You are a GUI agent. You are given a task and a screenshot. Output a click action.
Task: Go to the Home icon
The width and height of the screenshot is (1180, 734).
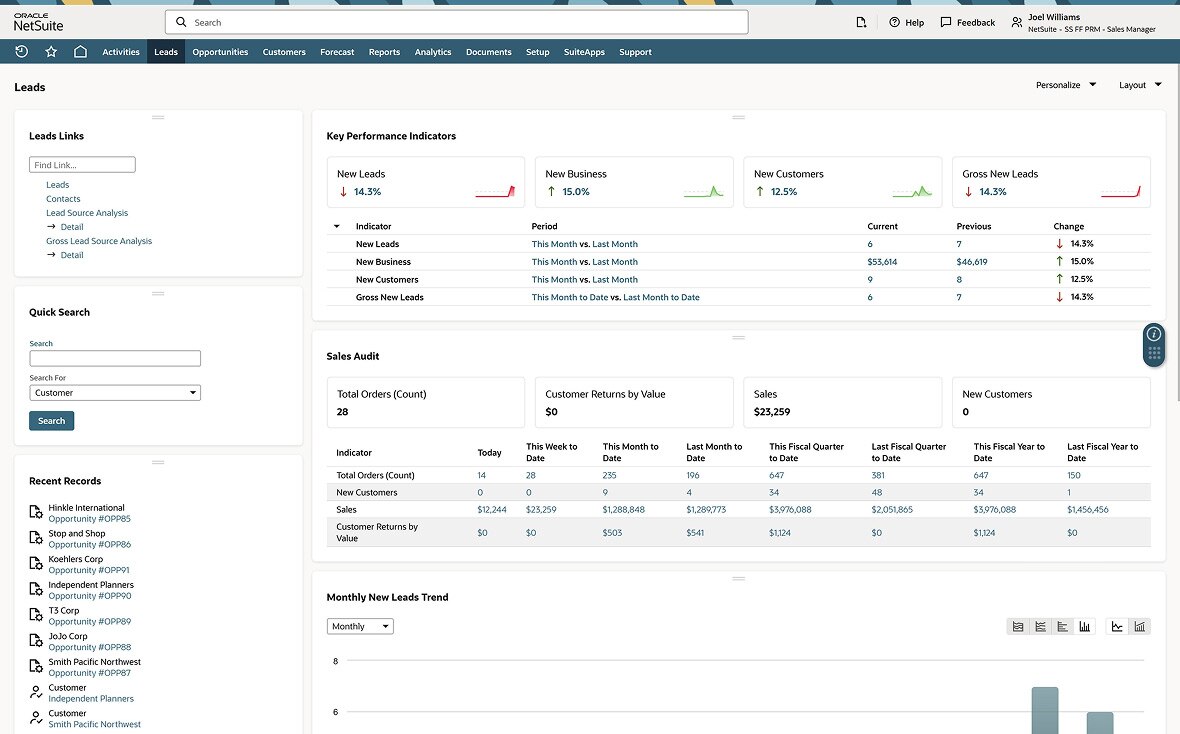coord(80,52)
